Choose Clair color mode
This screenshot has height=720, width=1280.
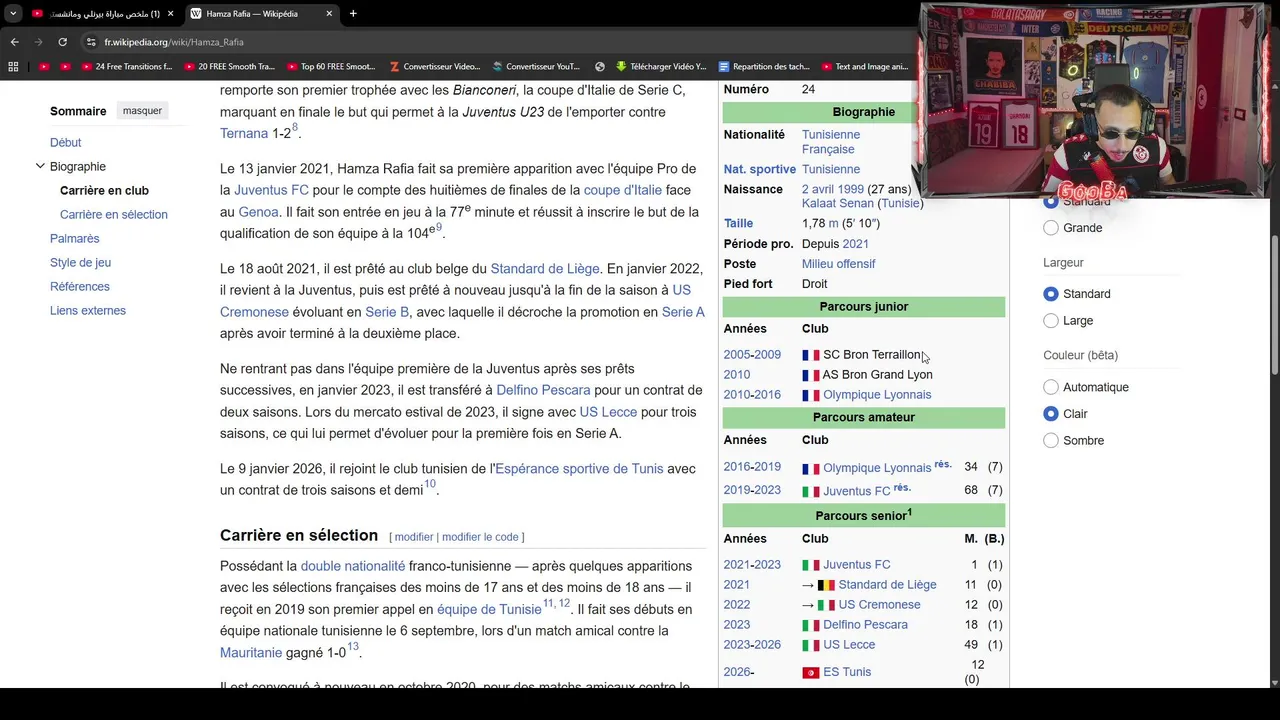(1051, 414)
